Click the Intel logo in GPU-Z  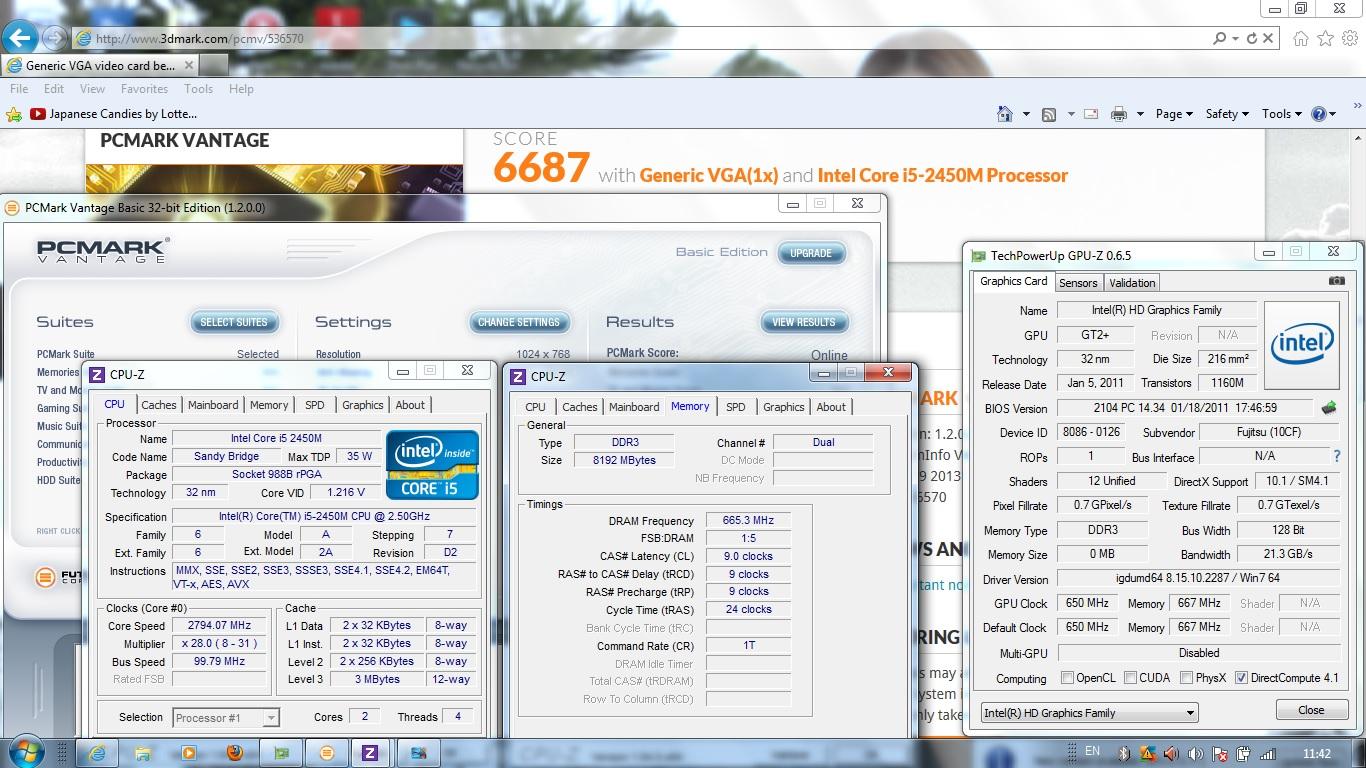[x=1302, y=345]
